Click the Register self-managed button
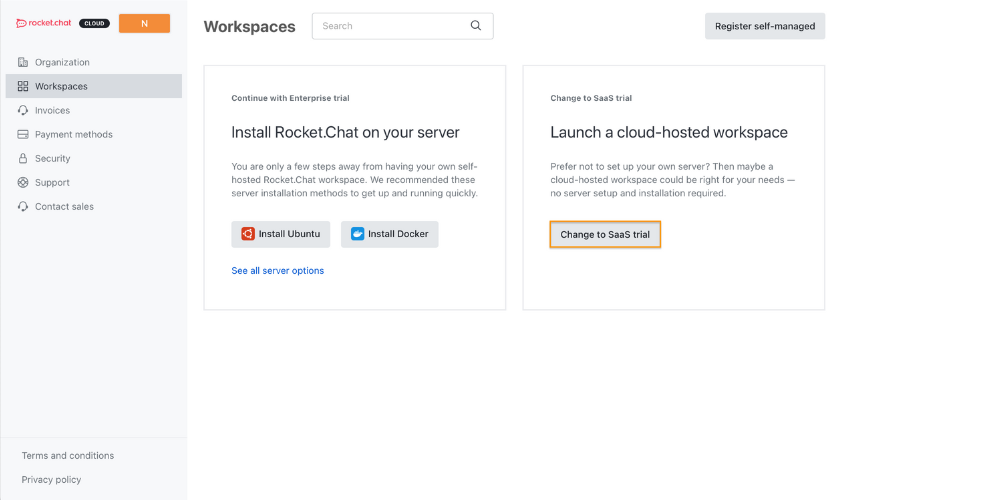This screenshot has height=500, width=1000. [765, 26]
